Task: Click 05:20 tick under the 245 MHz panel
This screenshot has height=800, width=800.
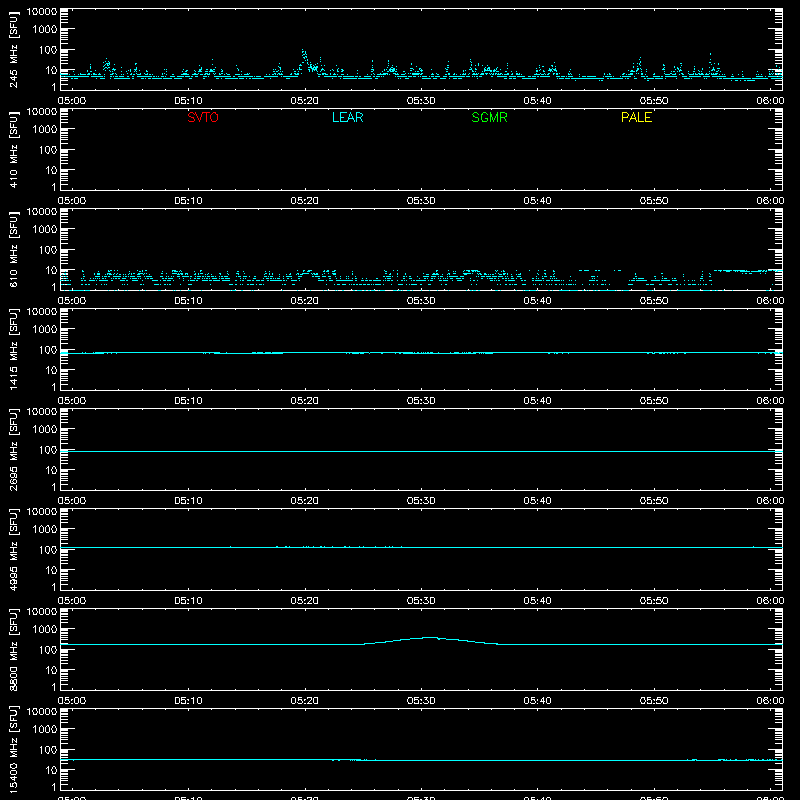Action: [x=305, y=101]
